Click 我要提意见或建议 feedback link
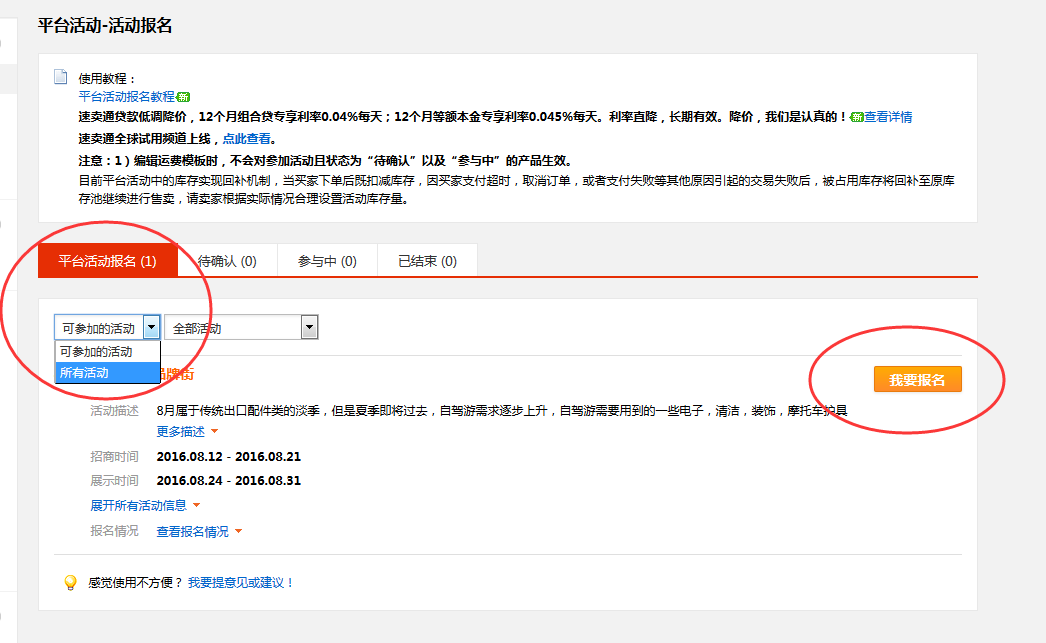The image size is (1046, 643). (x=241, y=582)
